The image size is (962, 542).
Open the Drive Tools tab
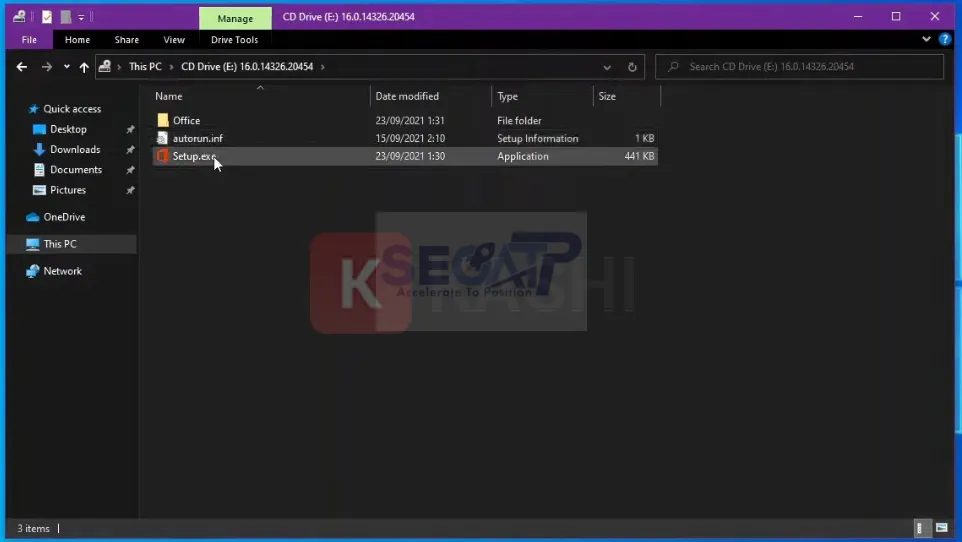pos(234,40)
